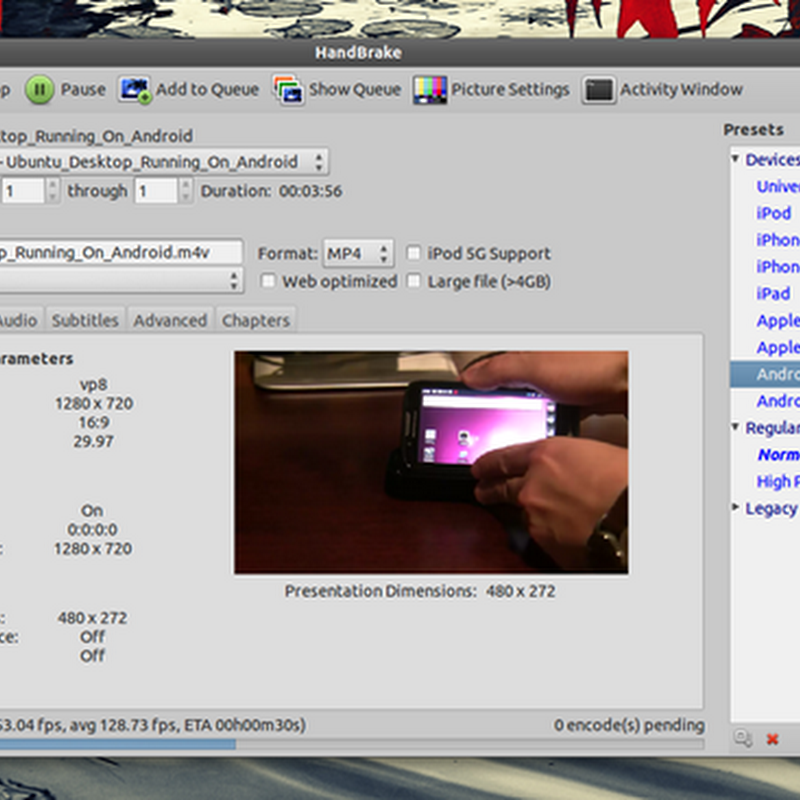The width and height of the screenshot is (800, 800).
Task: Select the second Android preset below highlighted
Action: click(778, 401)
